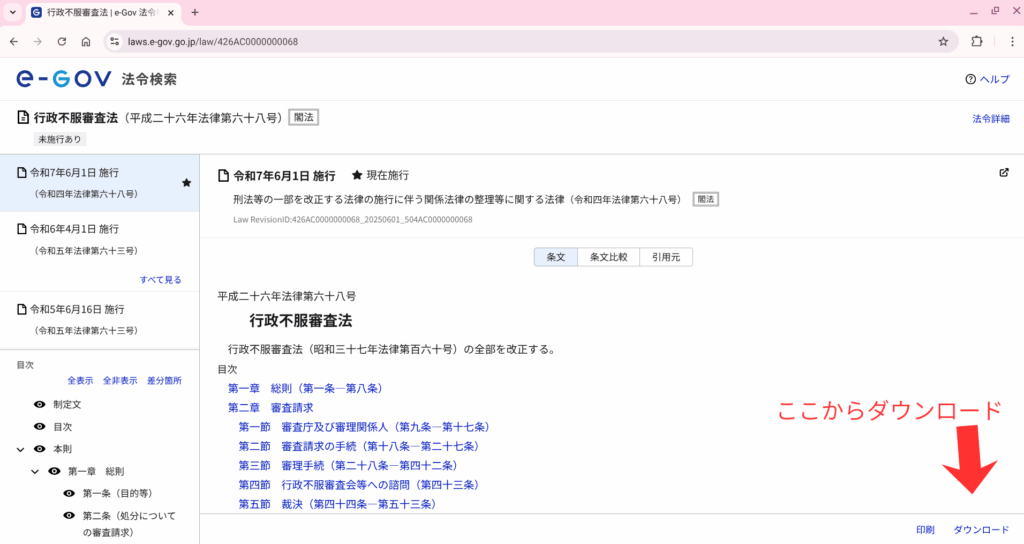
Task: Hide 第一条（目的等） using its eye icon
Action: click(x=69, y=493)
